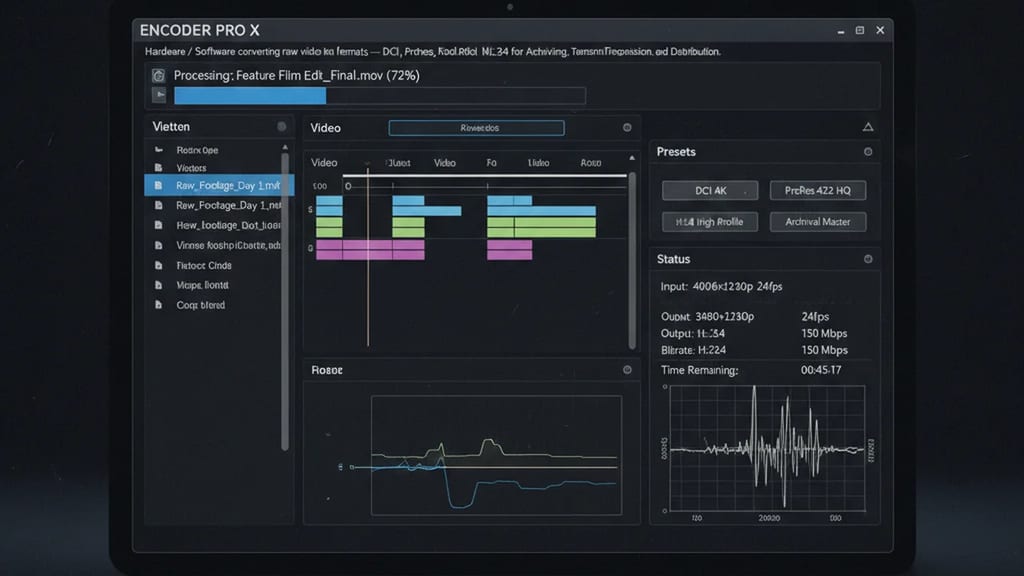Collapse panels with the triangle above Presets
This screenshot has width=1024, height=576.
tap(868, 127)
